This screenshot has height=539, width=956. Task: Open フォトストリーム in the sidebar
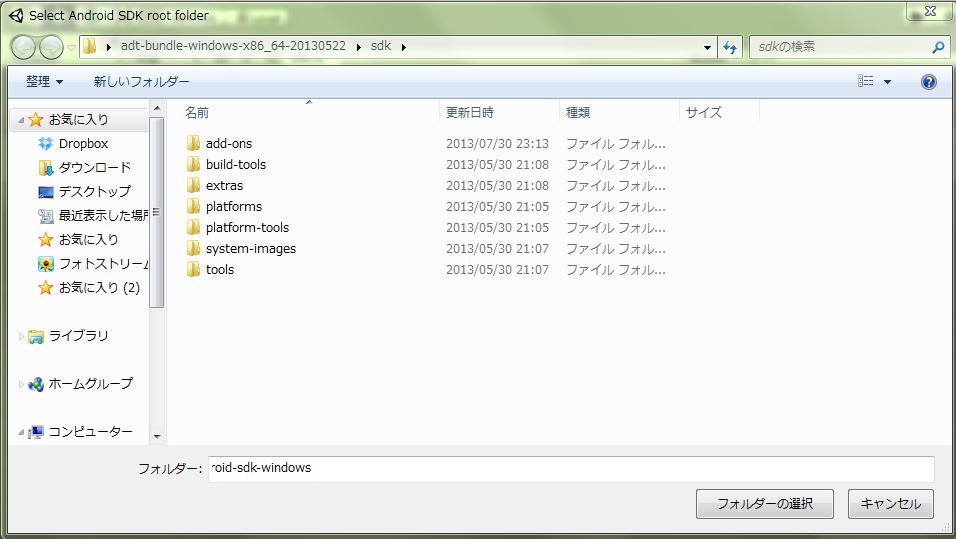[x=103, y=263]
